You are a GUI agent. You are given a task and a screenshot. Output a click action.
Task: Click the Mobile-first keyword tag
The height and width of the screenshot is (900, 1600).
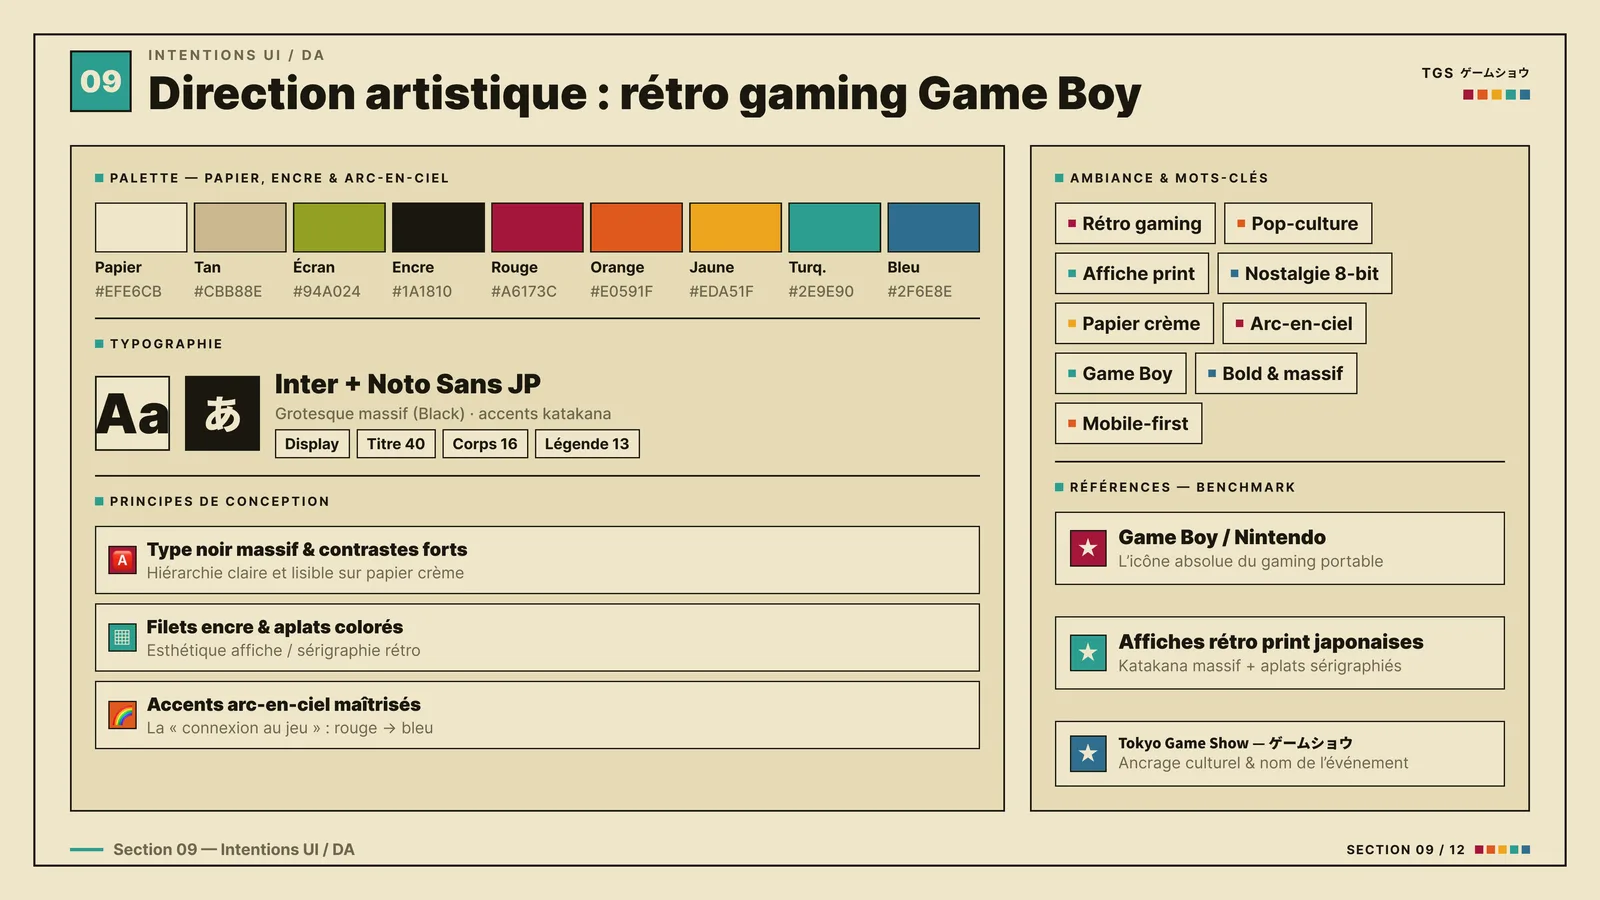[x=1128, y=423]
